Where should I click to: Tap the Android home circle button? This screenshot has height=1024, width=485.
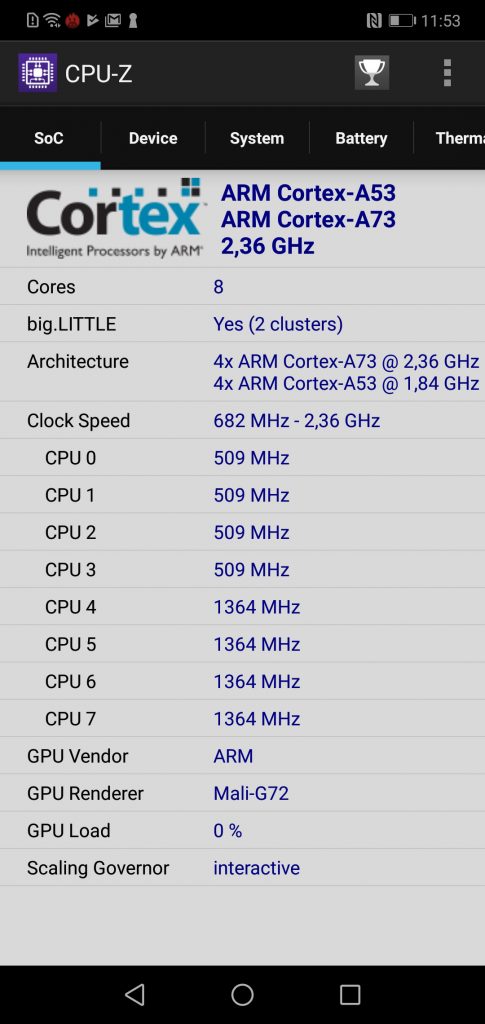point(242,995)
